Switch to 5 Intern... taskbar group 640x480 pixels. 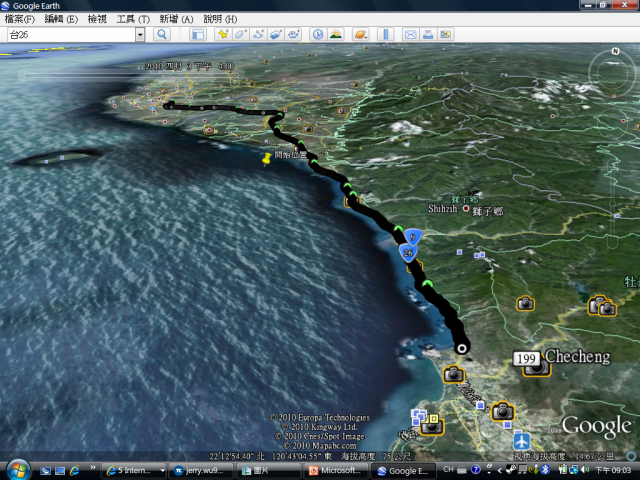134,471
